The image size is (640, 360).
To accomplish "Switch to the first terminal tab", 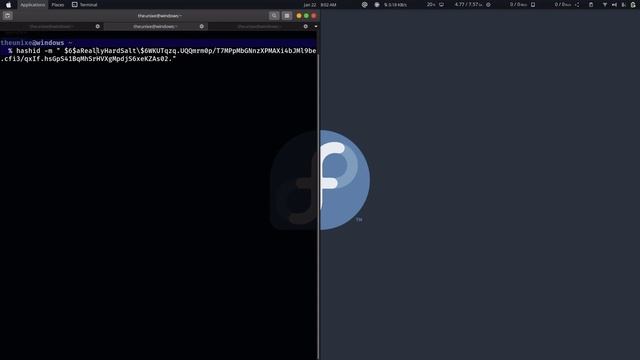I will [51, 27].
